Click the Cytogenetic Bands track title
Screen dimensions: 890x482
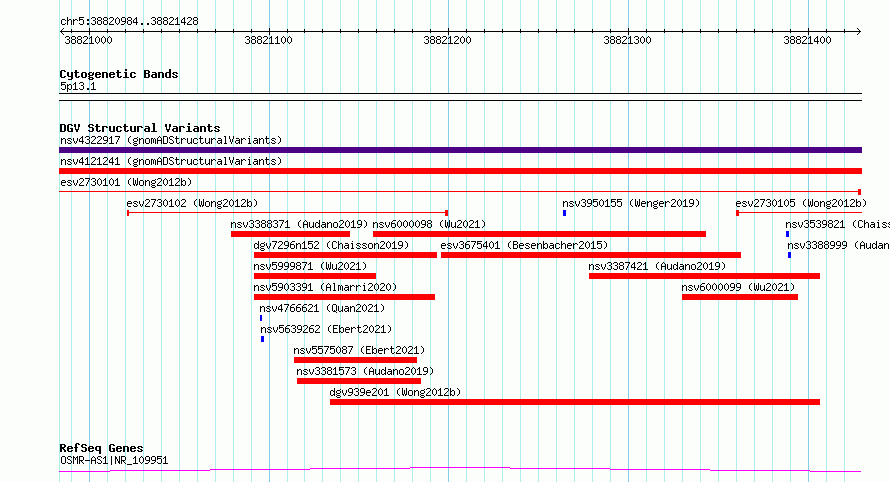119,74
